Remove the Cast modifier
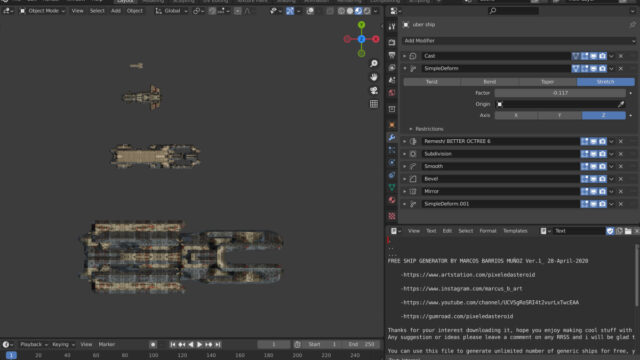The image size is (640, 360). [621, 56]
